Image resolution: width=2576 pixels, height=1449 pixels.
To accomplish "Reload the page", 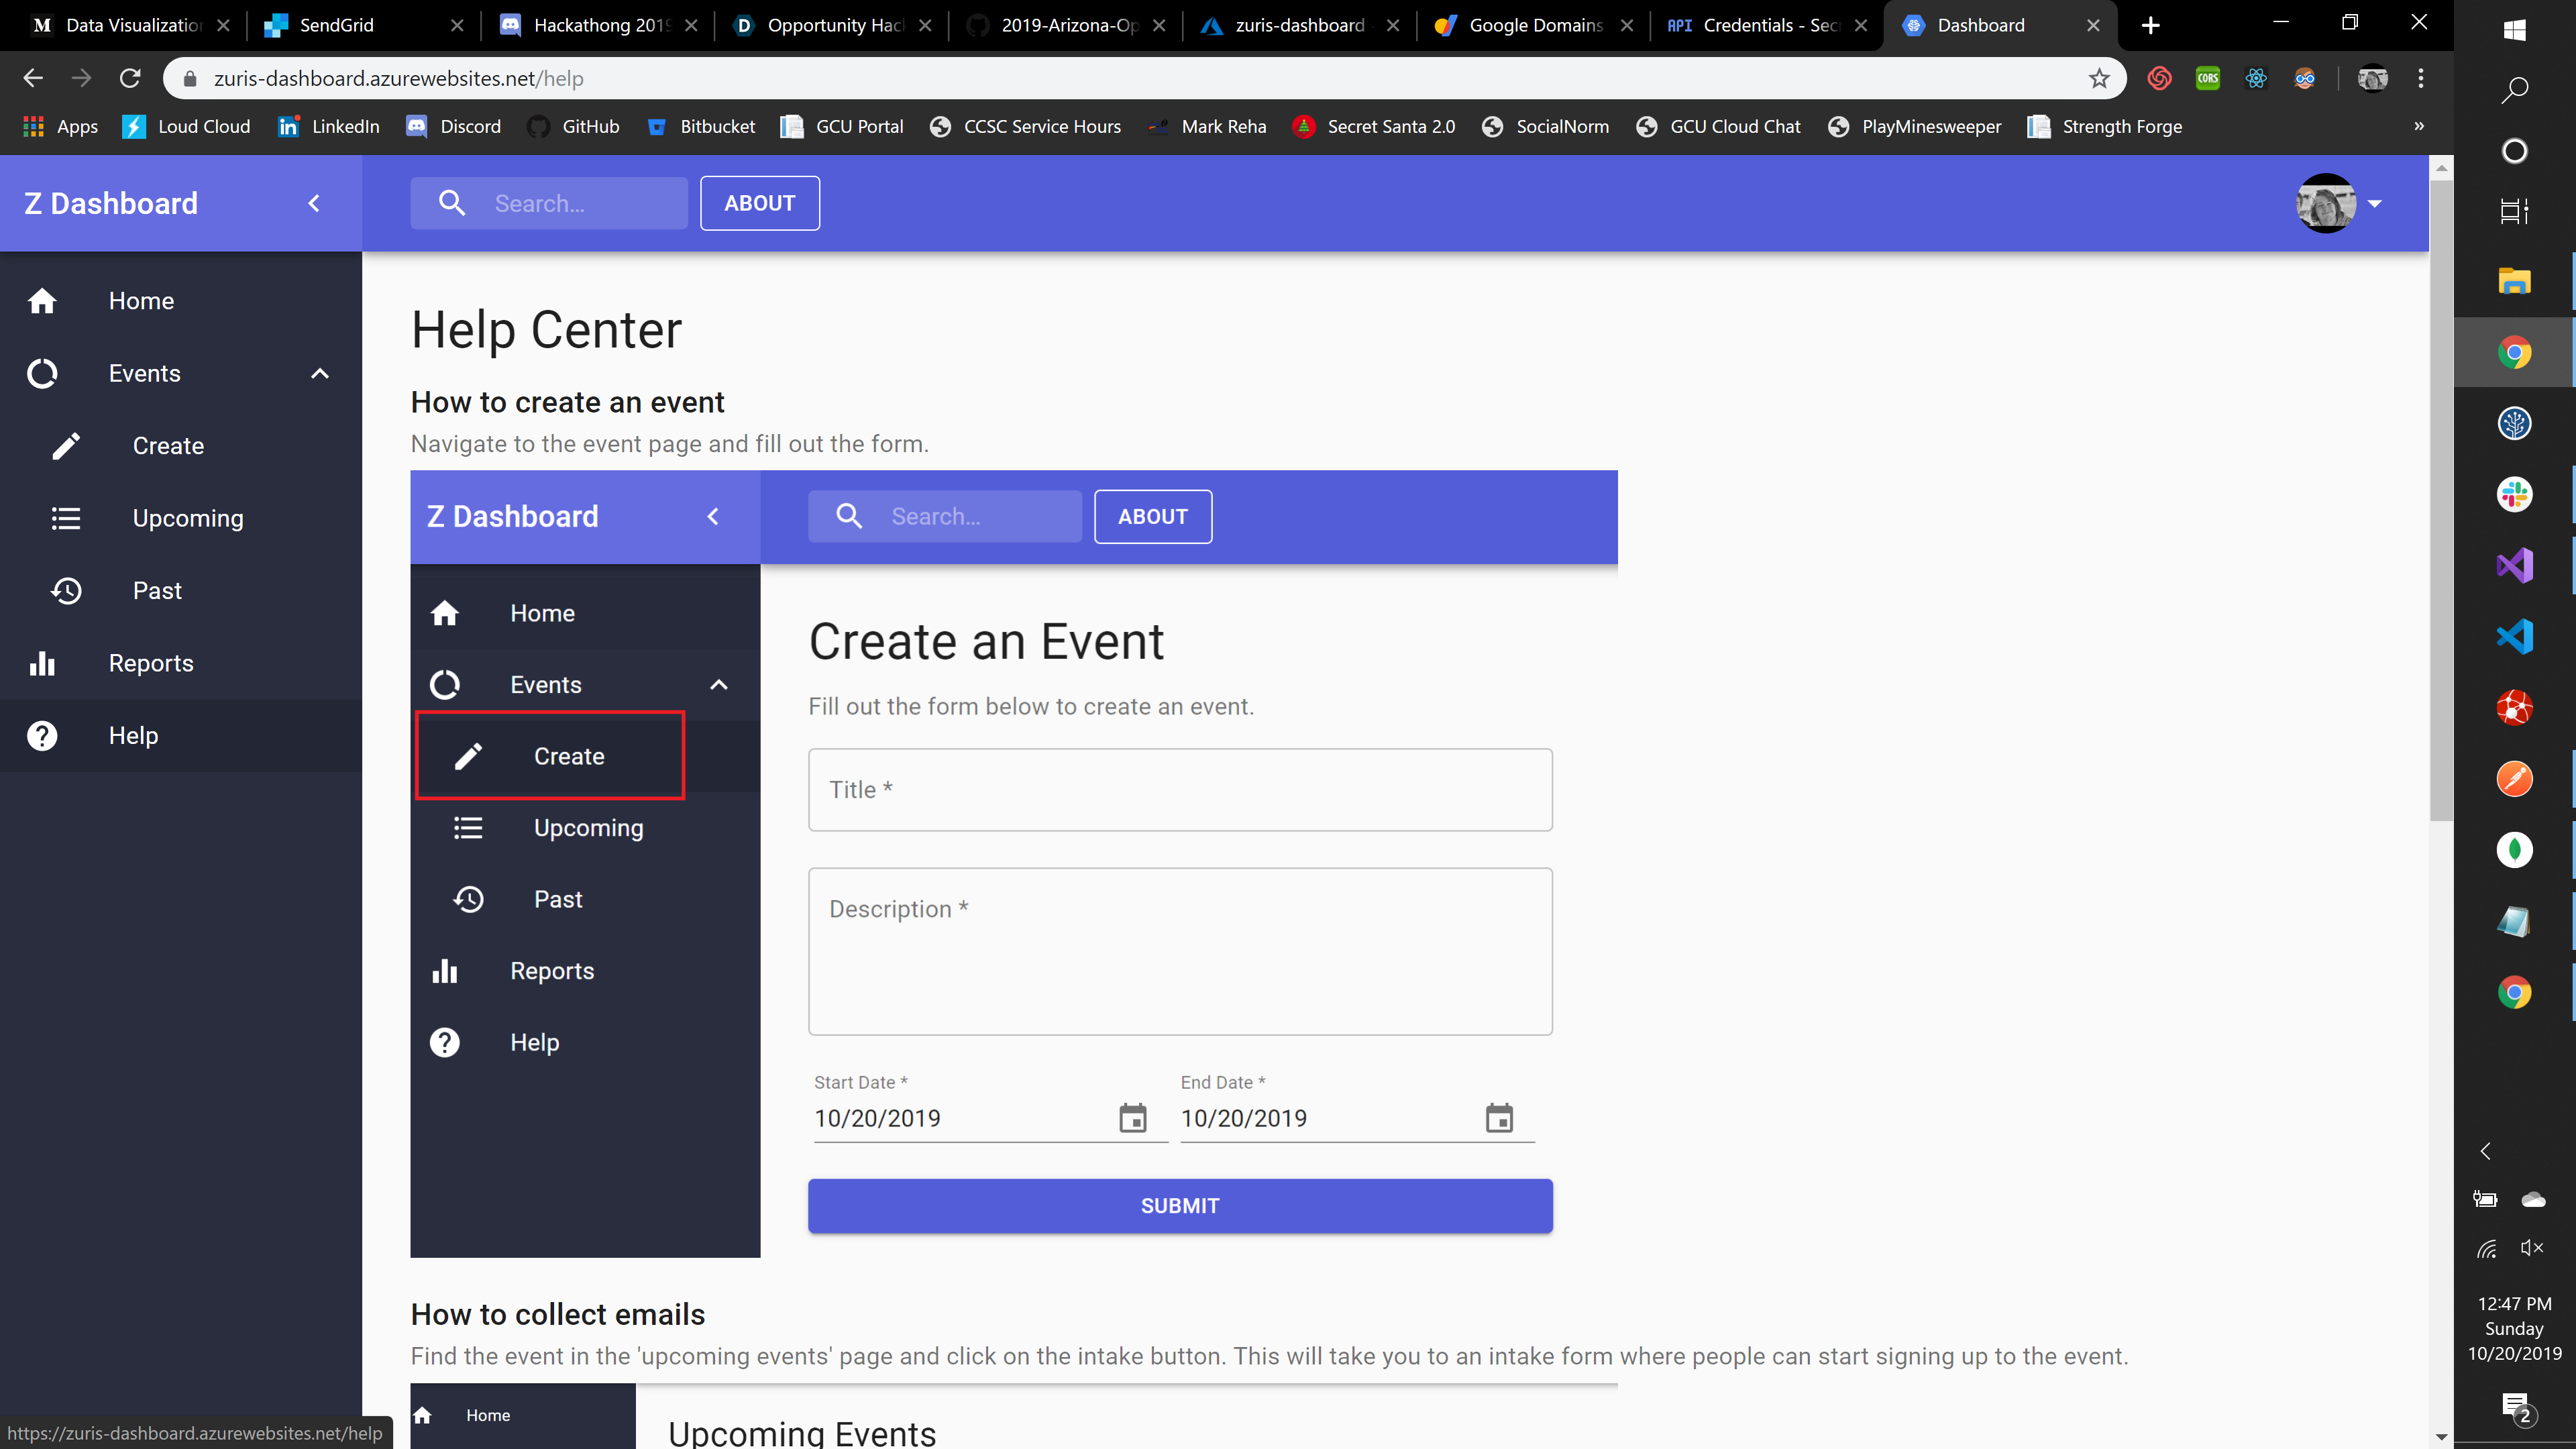I will tap(130, 78).
